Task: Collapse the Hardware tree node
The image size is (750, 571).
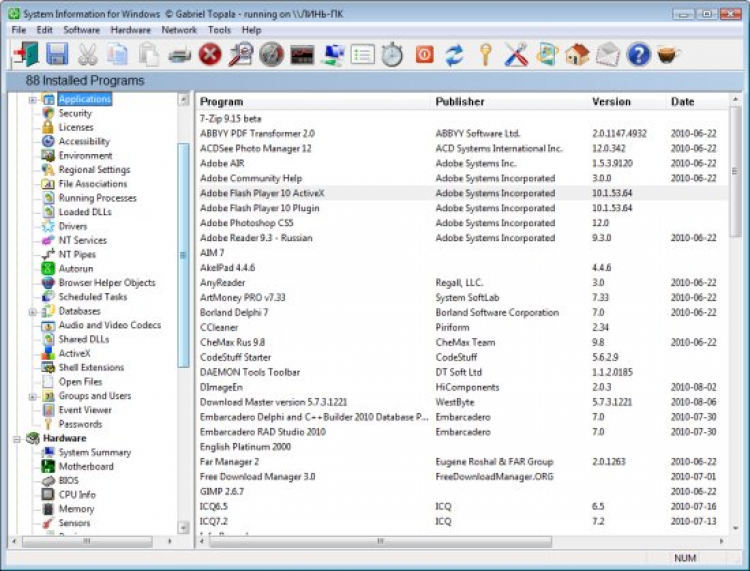Action: (17, 439)
